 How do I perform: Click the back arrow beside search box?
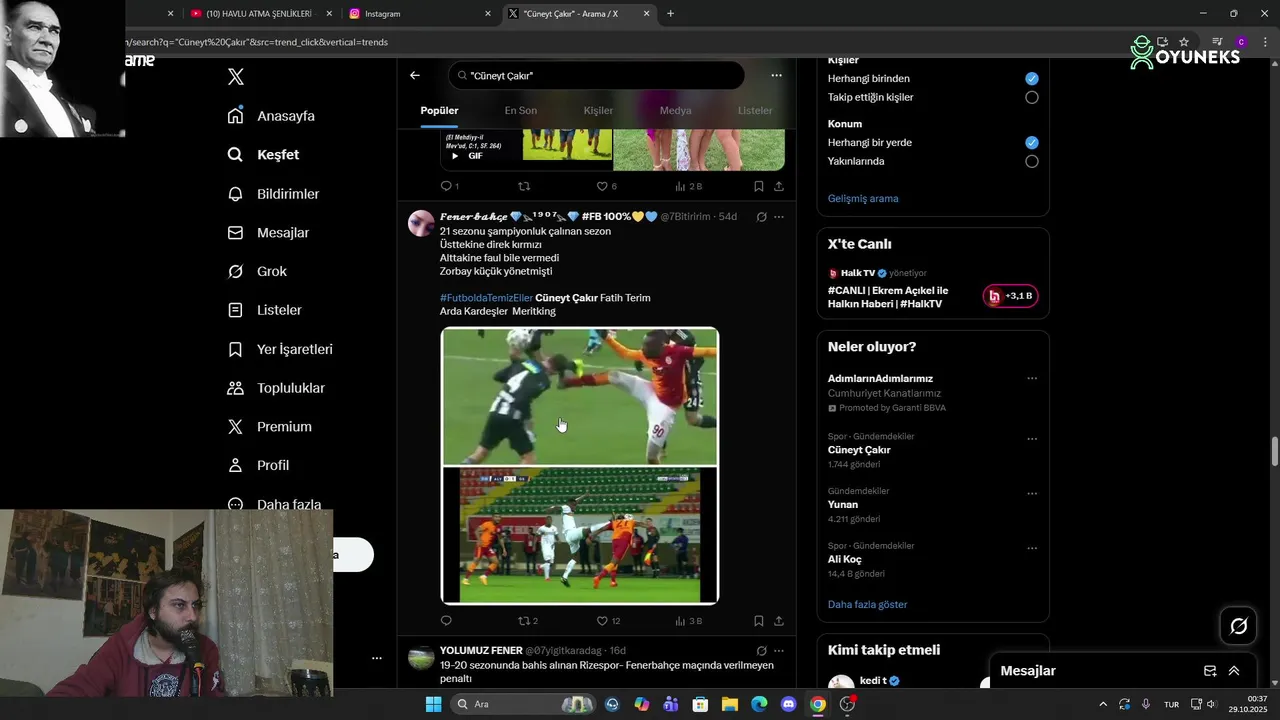coord(415,75)
